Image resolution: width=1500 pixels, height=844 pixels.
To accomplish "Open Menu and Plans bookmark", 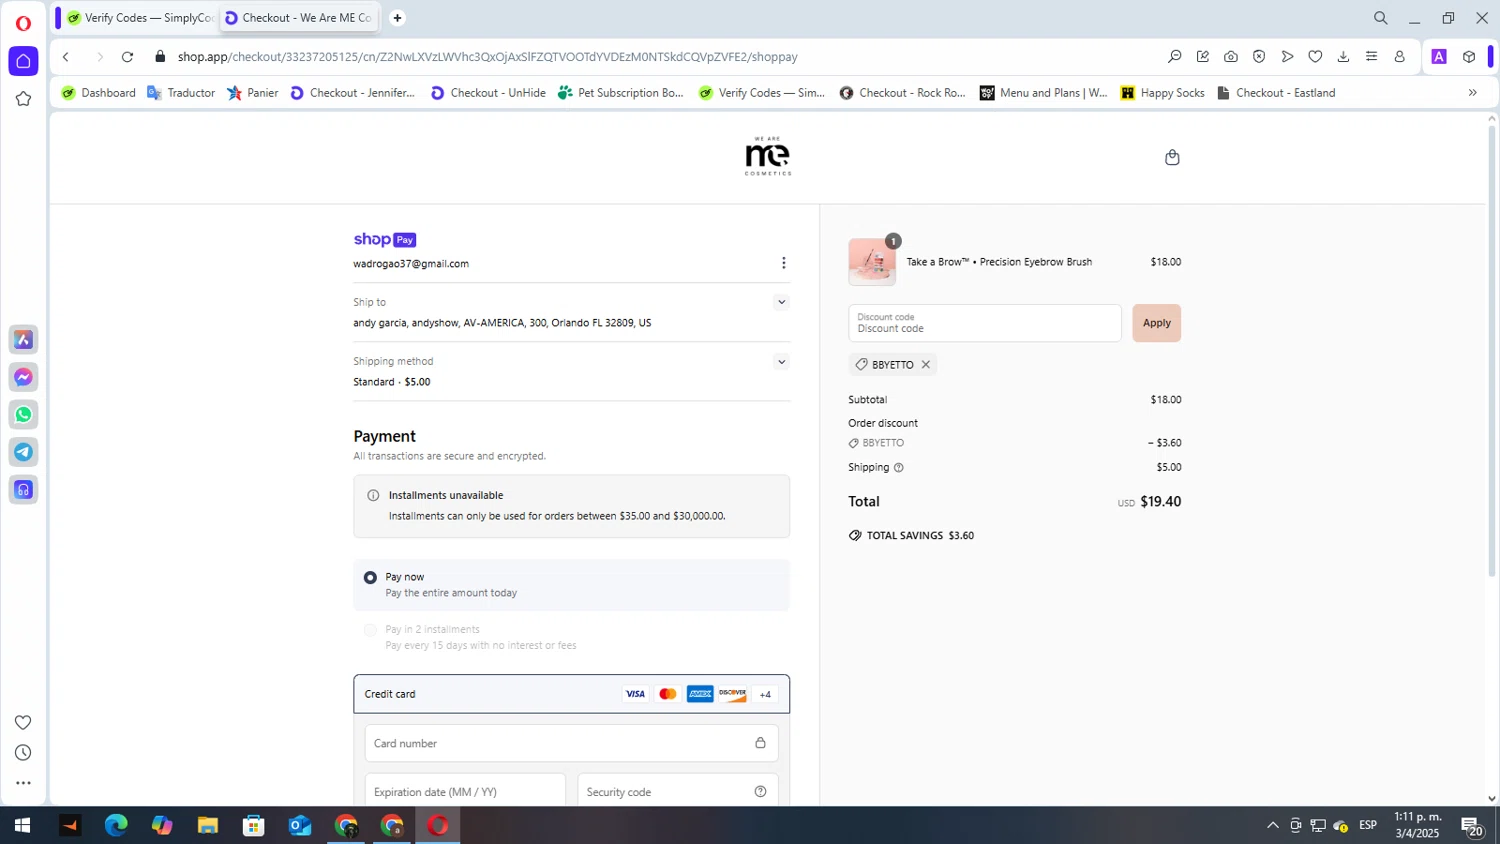I will click(1044, 93).
